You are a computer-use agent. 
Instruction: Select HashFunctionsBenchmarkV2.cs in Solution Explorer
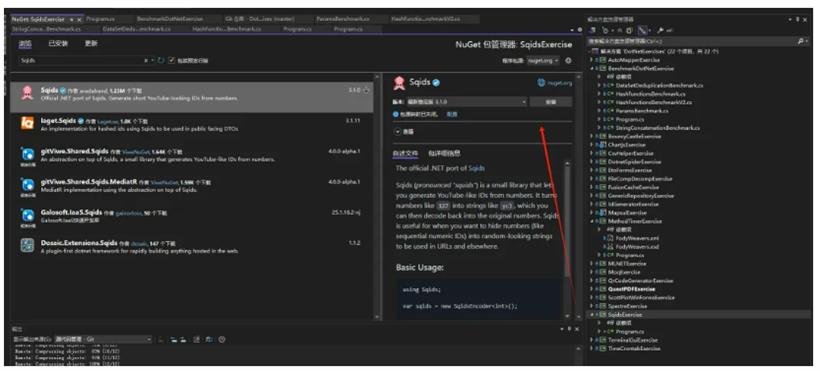[654, 103]
